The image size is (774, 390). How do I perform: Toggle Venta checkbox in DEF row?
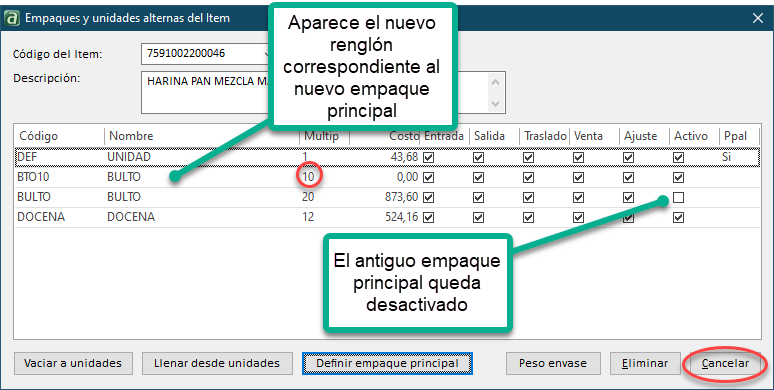point(579,157)
